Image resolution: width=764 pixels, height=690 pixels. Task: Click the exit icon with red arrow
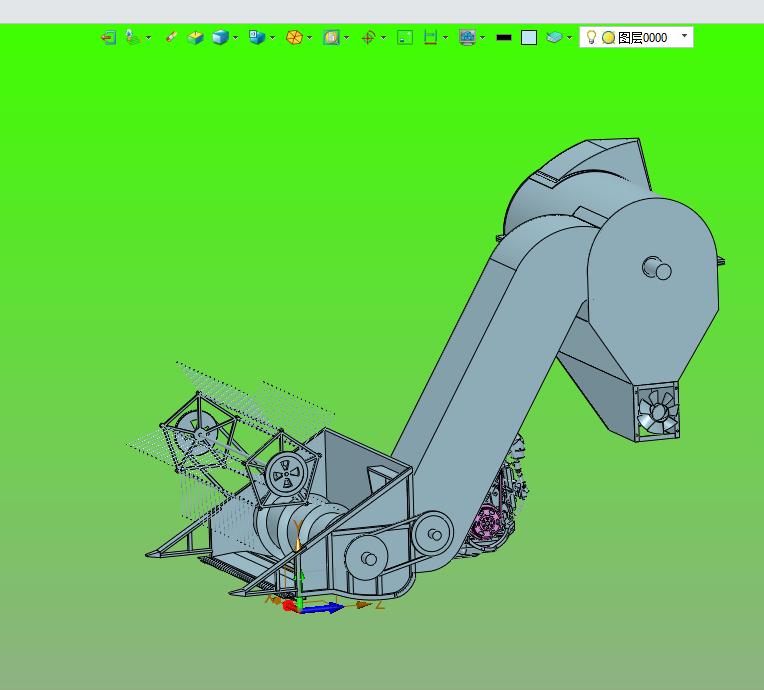click(108, 38)
